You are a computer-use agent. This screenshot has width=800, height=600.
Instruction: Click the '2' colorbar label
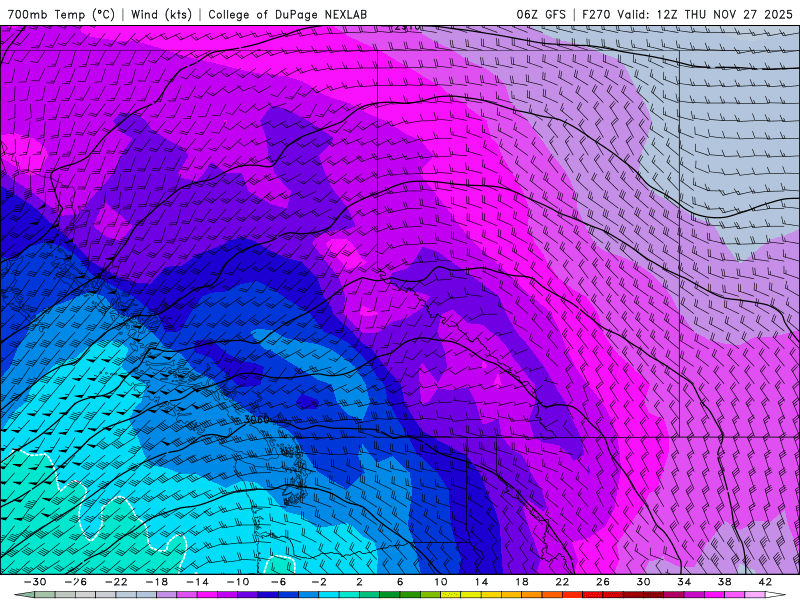pyautogui.click(x=359, y=582)
